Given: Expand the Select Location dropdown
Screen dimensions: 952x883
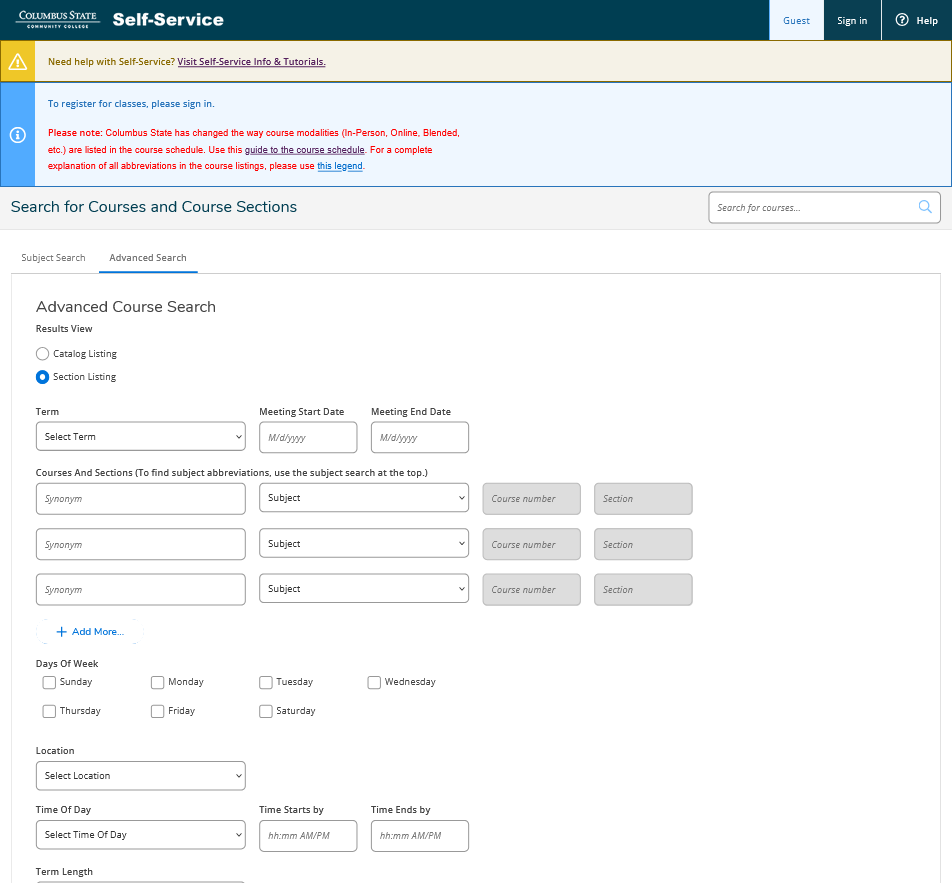Looking at the screenshot, I should point(140,776).
